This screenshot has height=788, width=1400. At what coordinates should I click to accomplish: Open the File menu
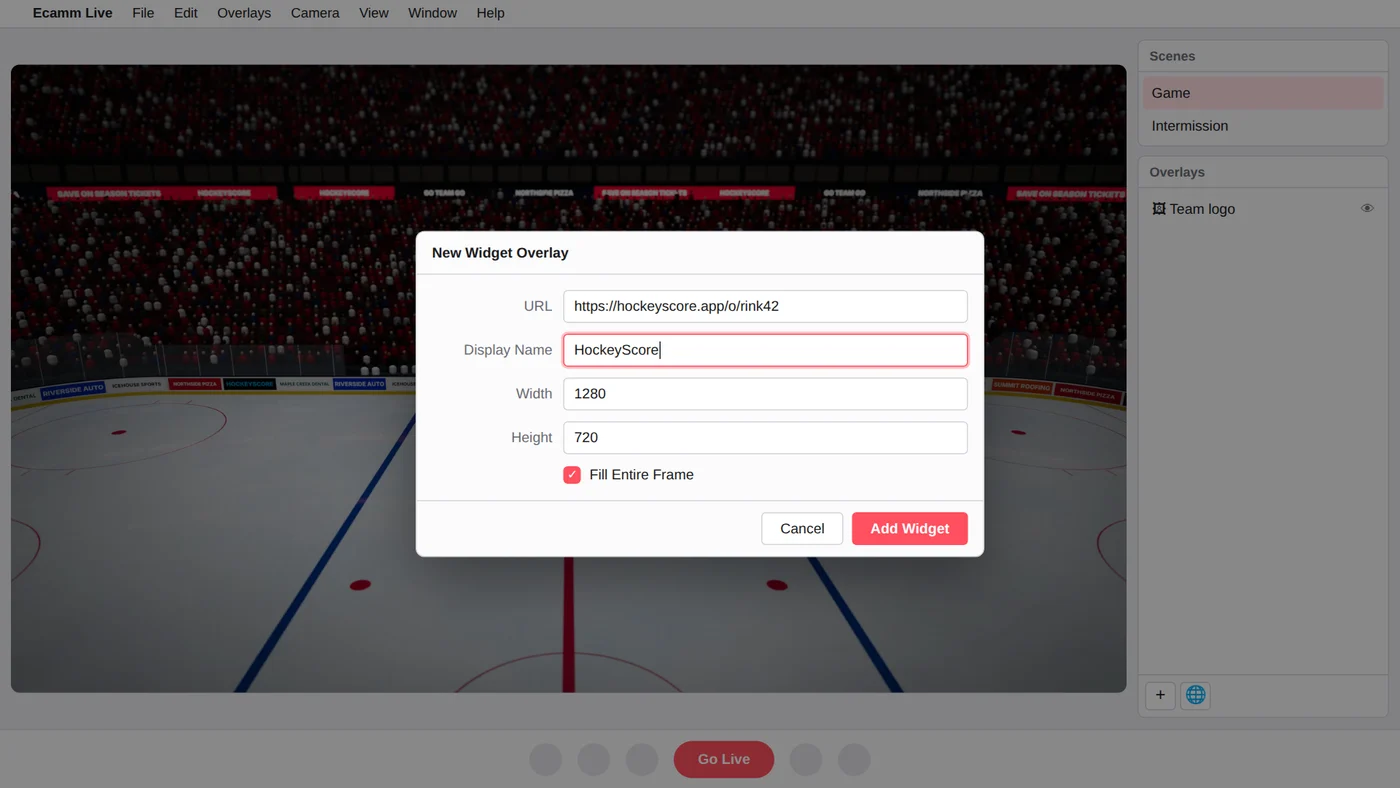point(143,13)
